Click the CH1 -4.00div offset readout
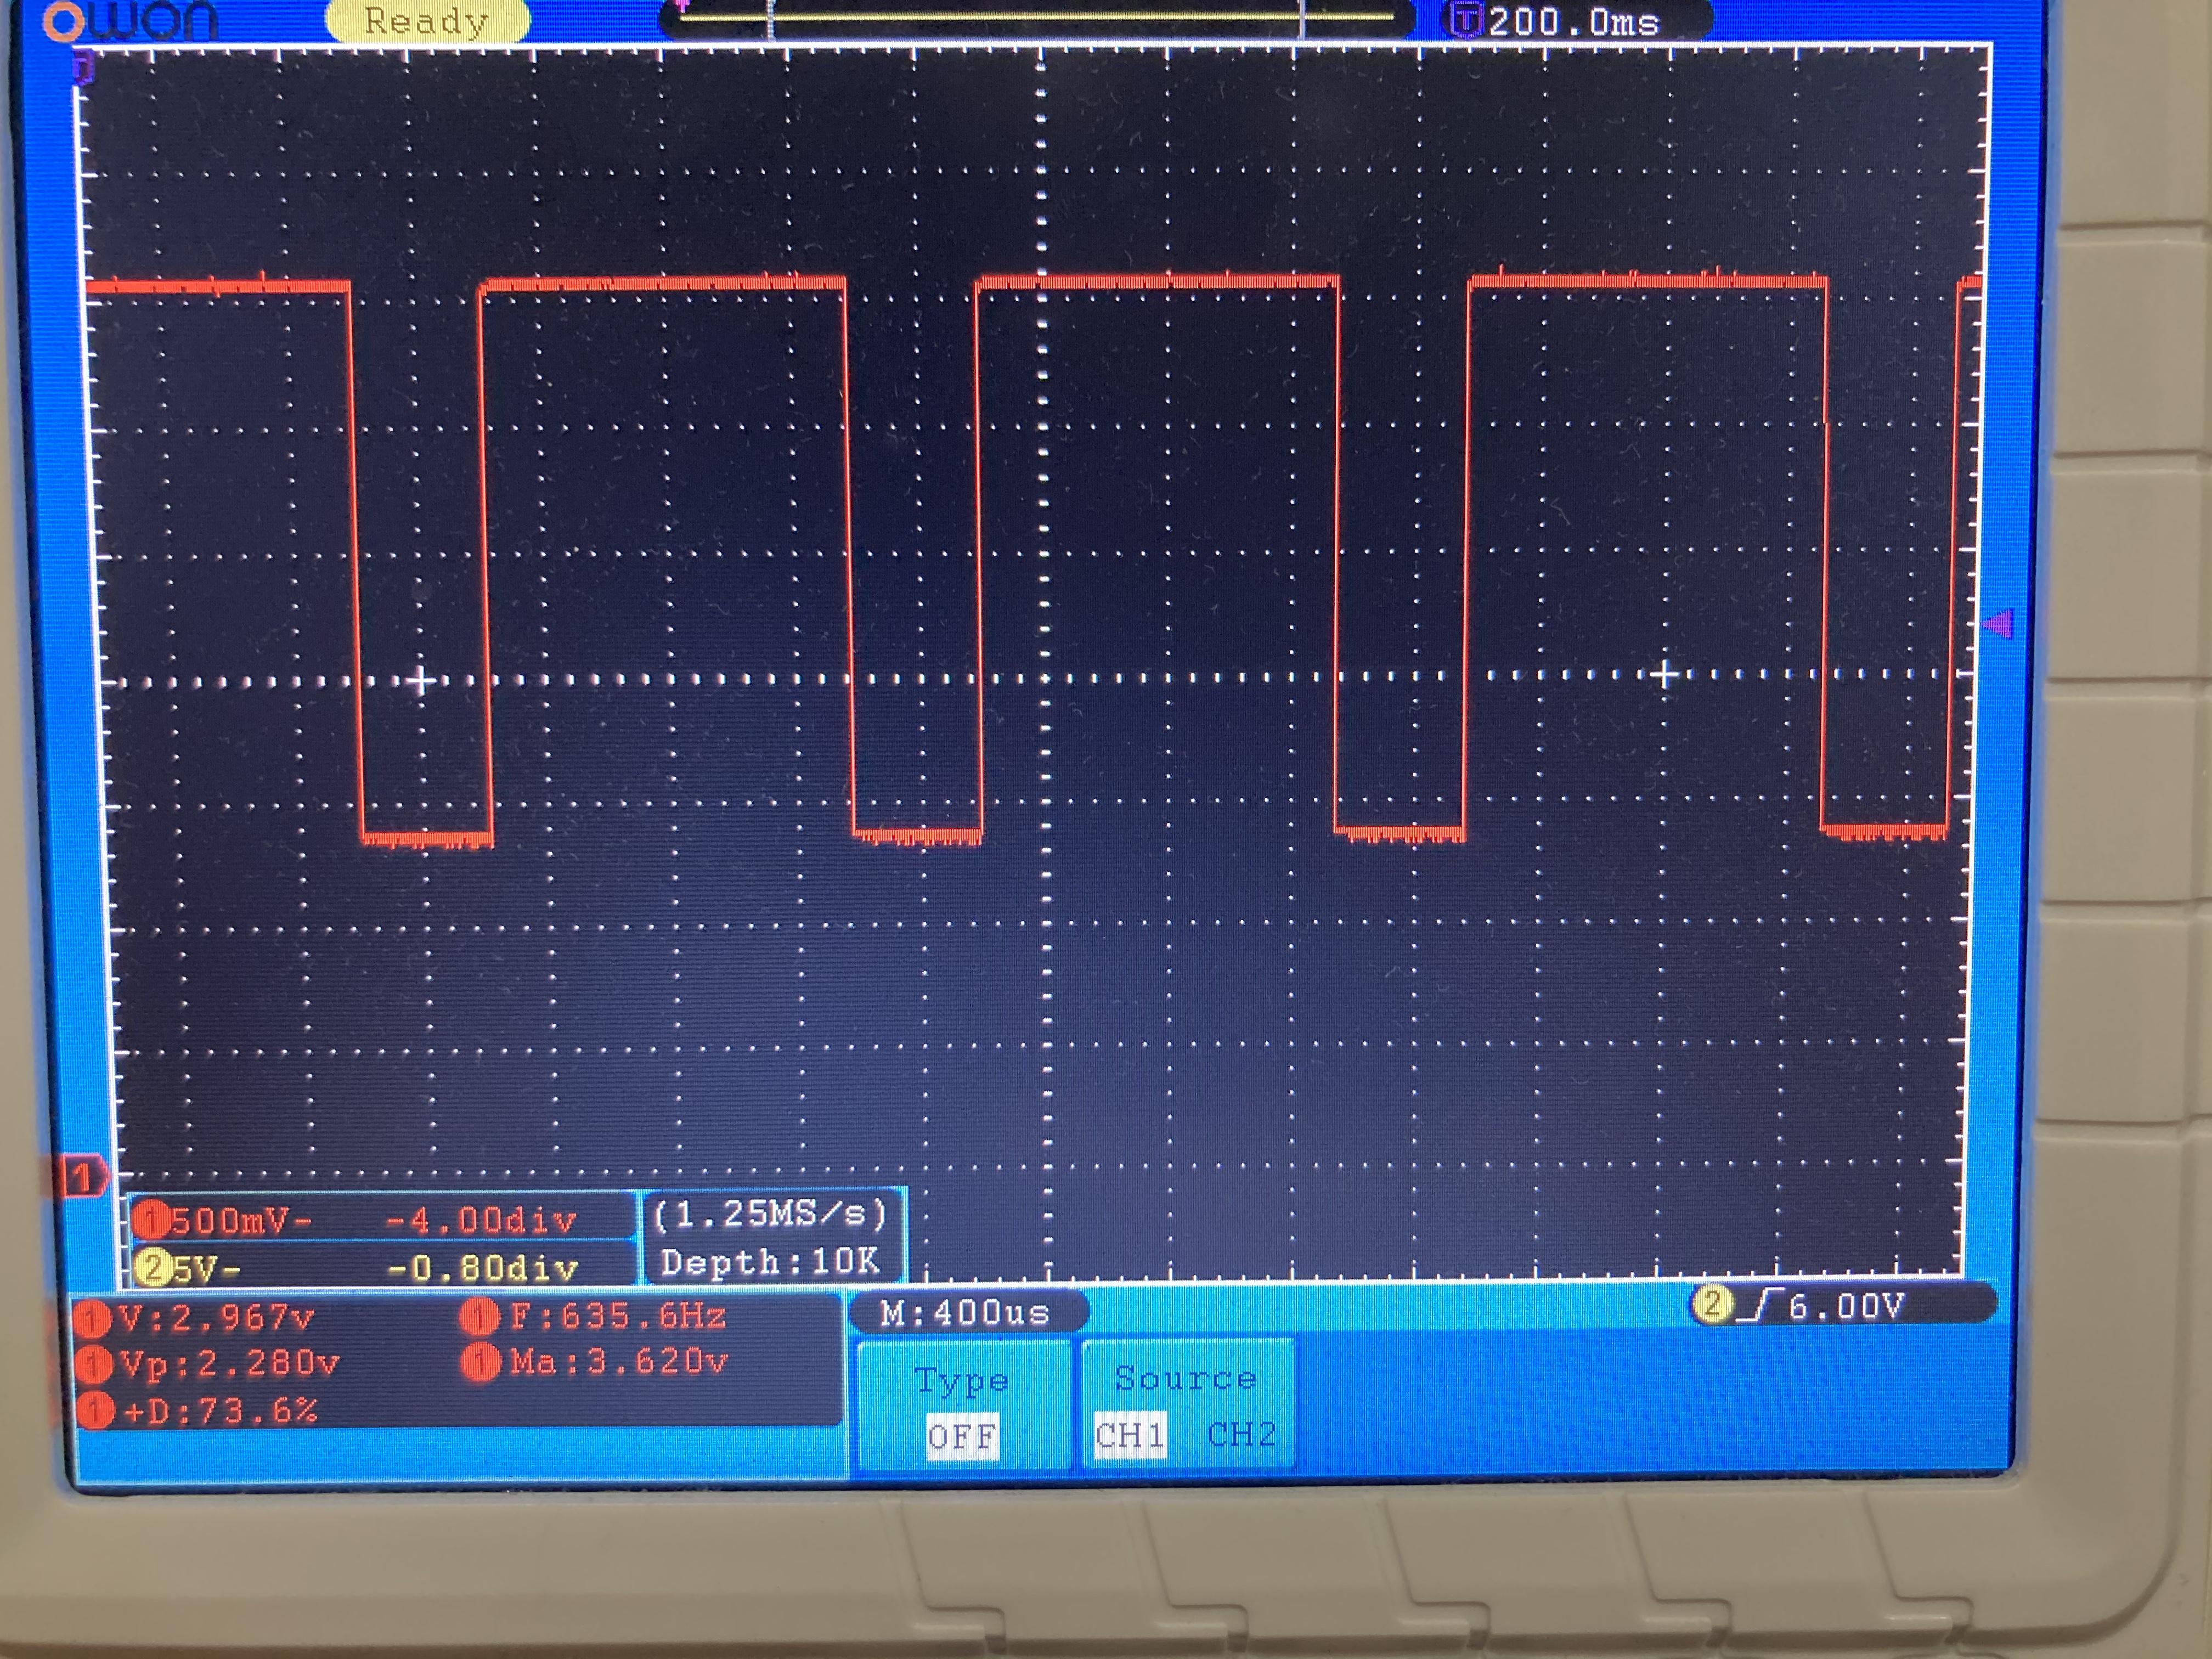2212x1659 pixels. click(481, 1220)
